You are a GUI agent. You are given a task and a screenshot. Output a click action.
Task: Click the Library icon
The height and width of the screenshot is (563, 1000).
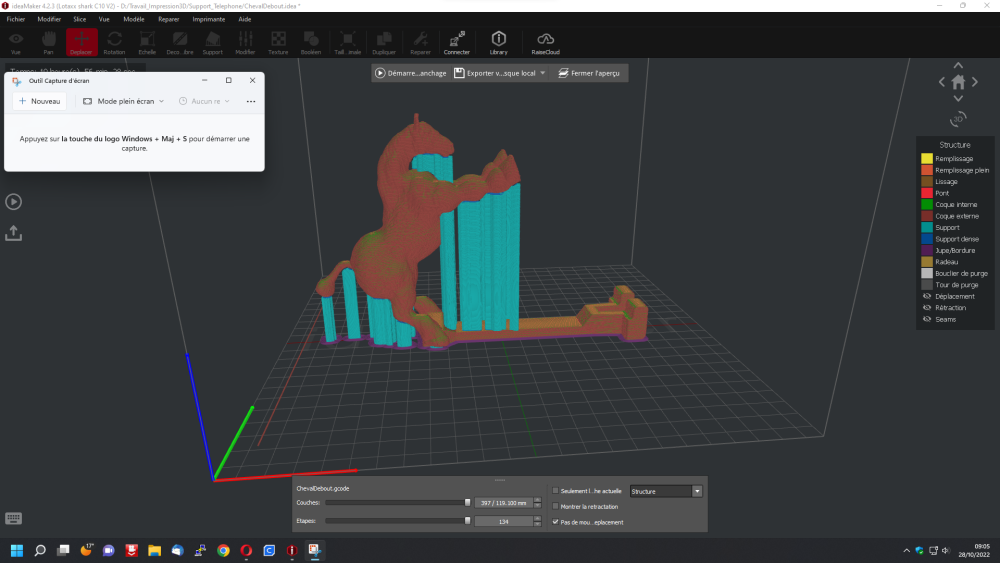coord(498,41)
